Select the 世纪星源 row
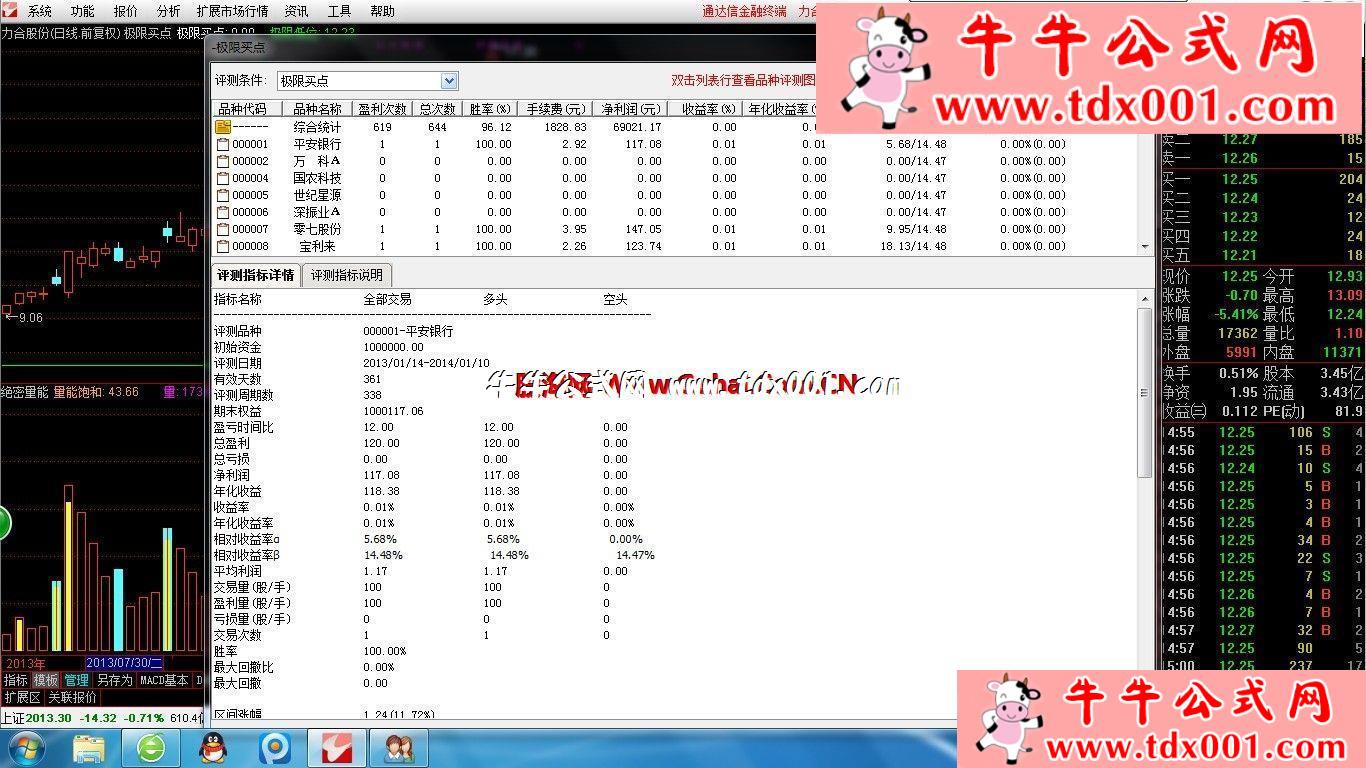This screenshot has height=768, width=1366. 675,195
